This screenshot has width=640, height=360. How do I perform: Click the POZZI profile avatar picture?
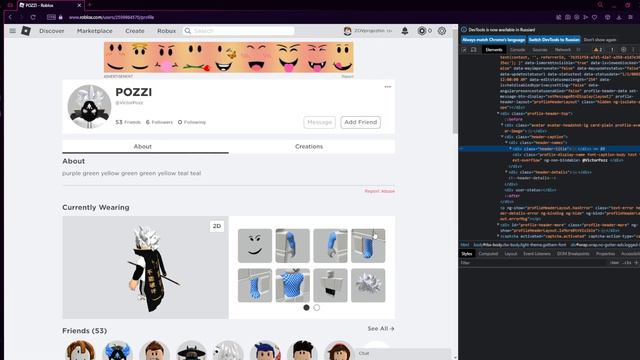click(x=89, y=107)
